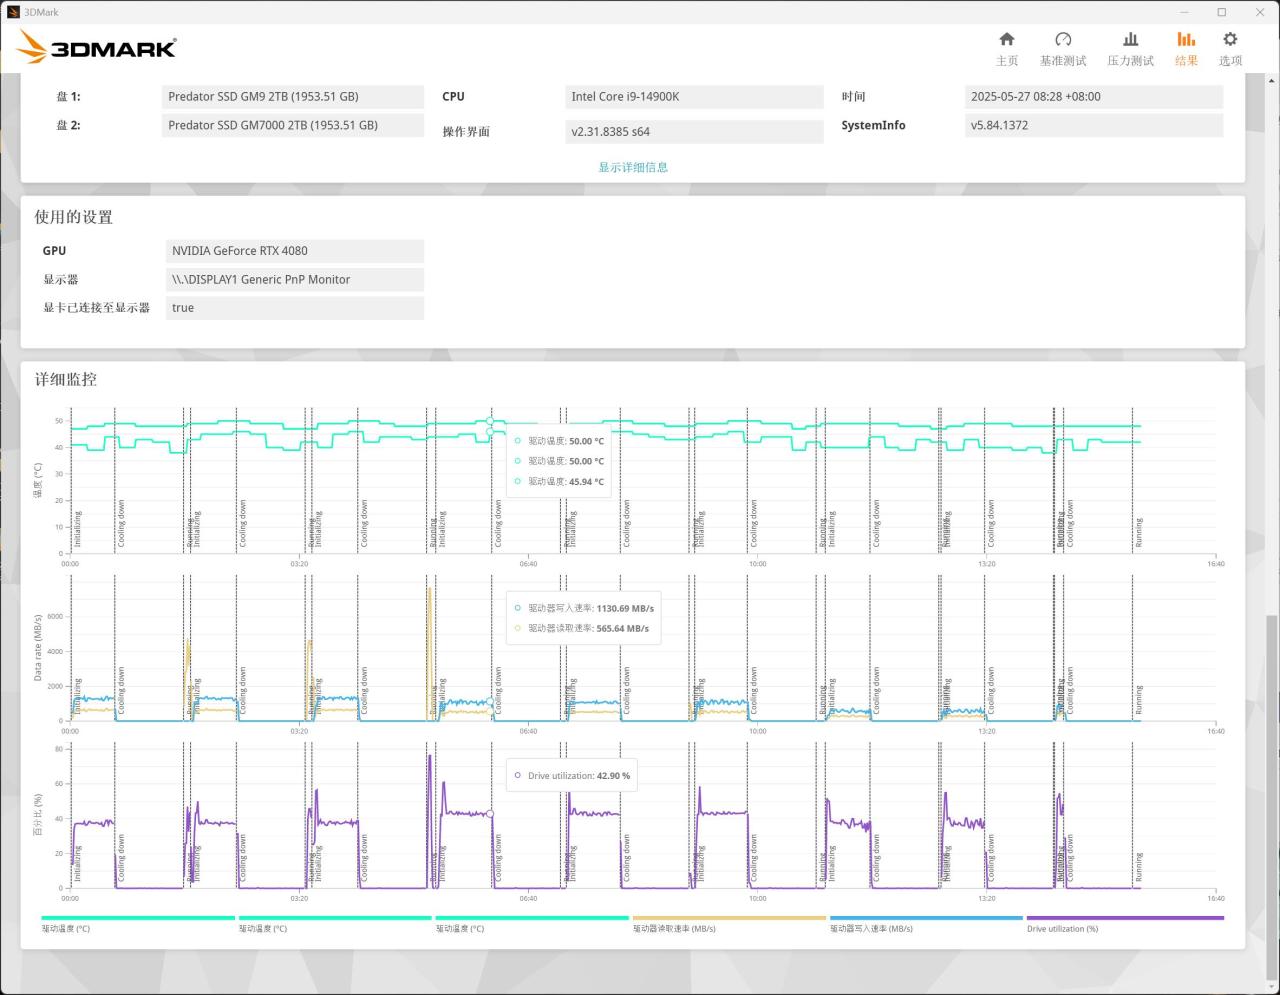Click the 盘 1: label
The image size is (1280, 995).
tap(68, 97)
